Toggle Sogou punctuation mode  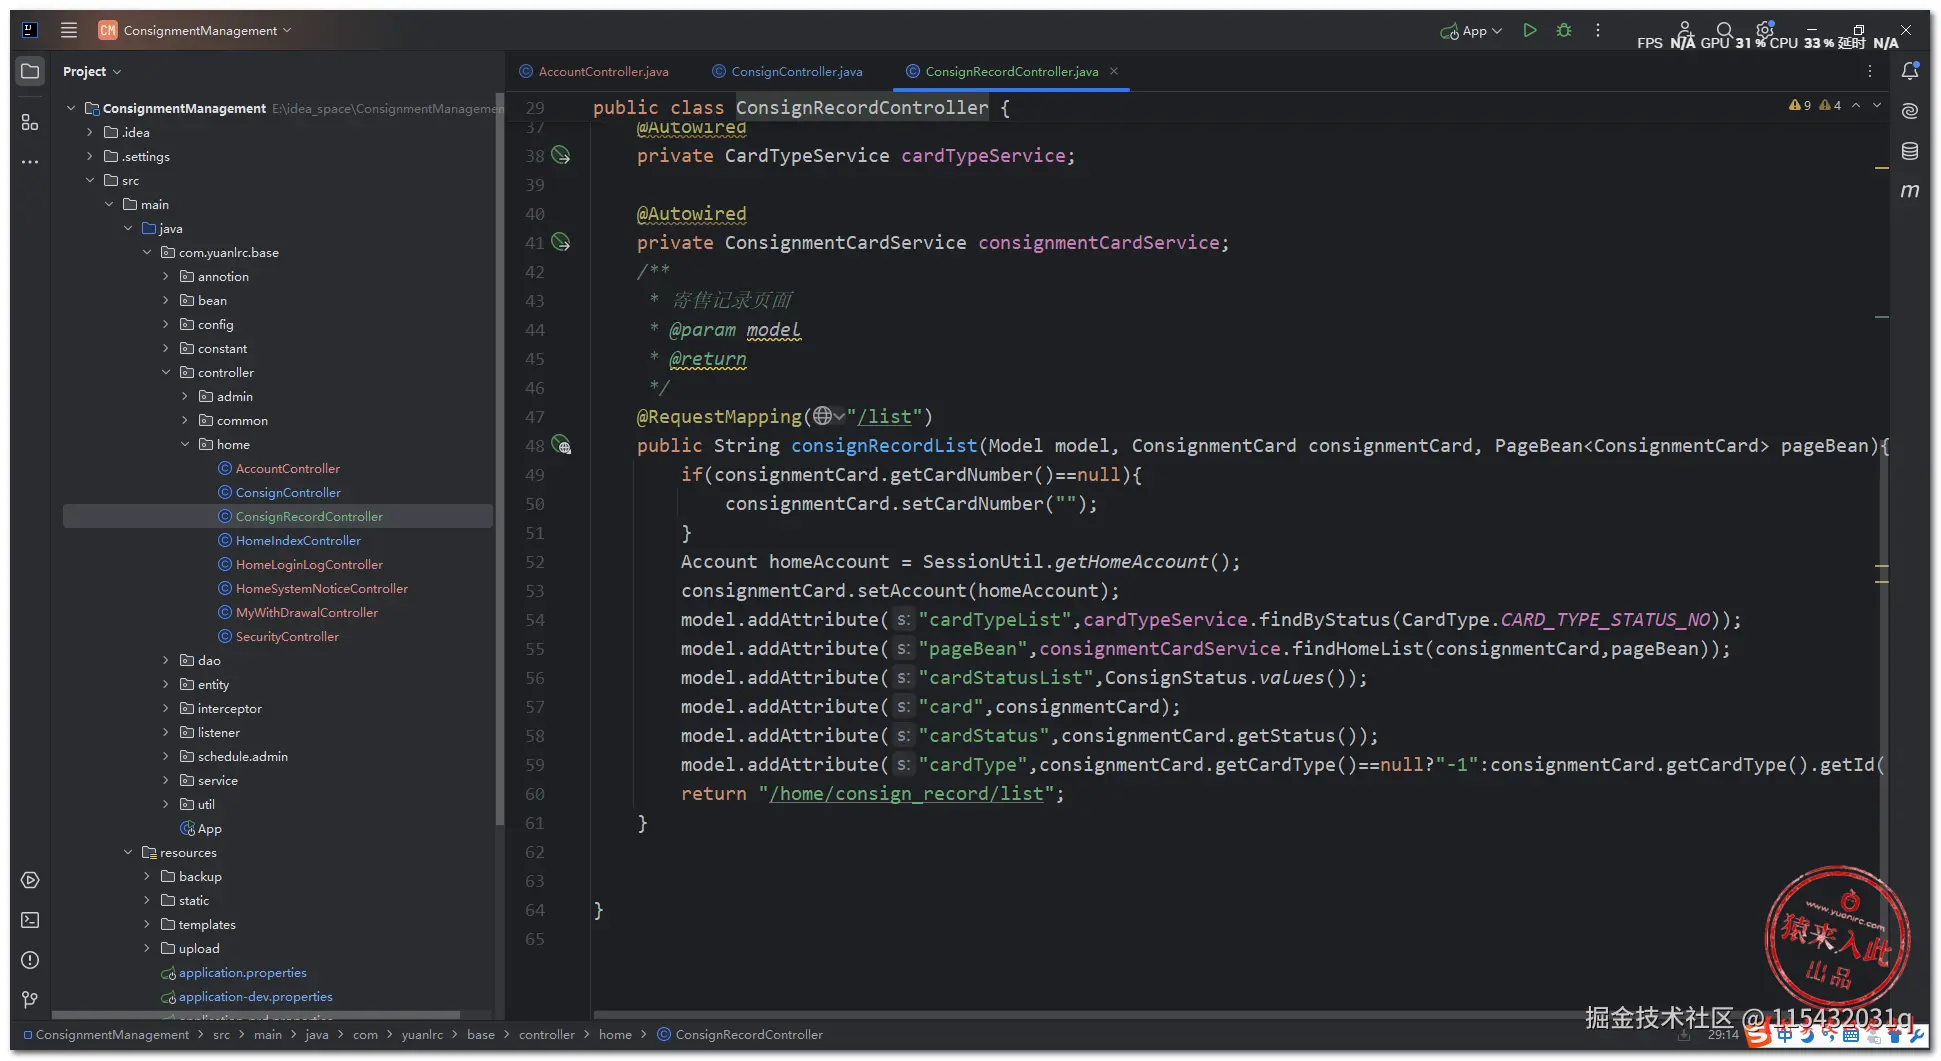pos(1829,1036)
